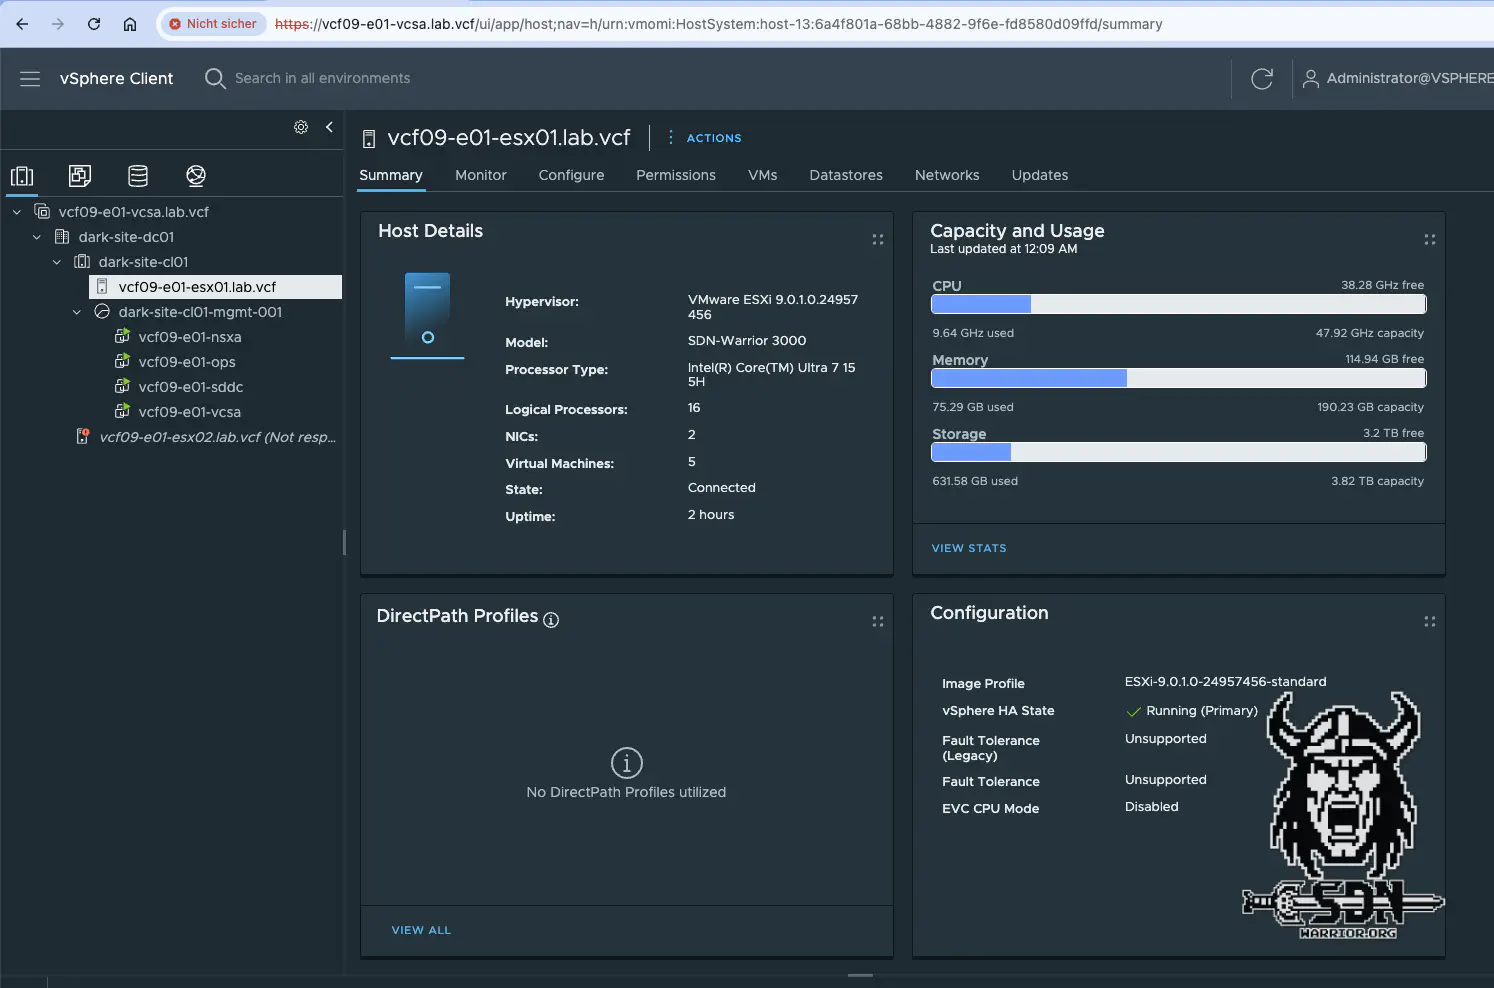This screenshot has height=988, width=1494.
Task: Click the CPU usage progress bar
Action: (1178, 304)
